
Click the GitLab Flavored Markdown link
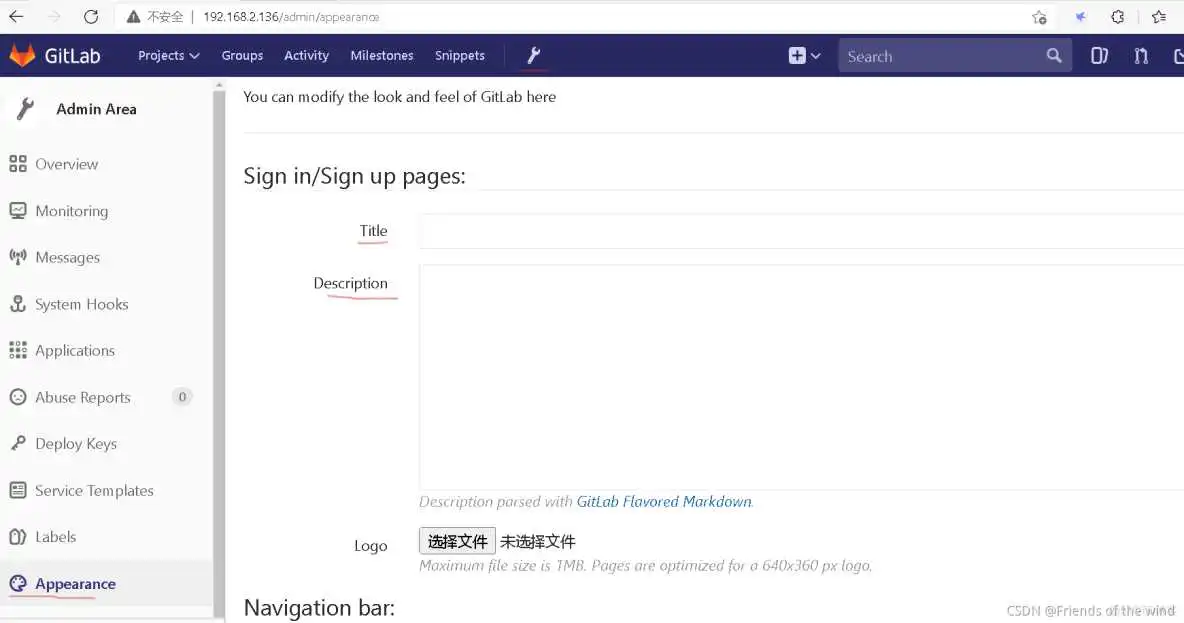(x=664, y=502)
